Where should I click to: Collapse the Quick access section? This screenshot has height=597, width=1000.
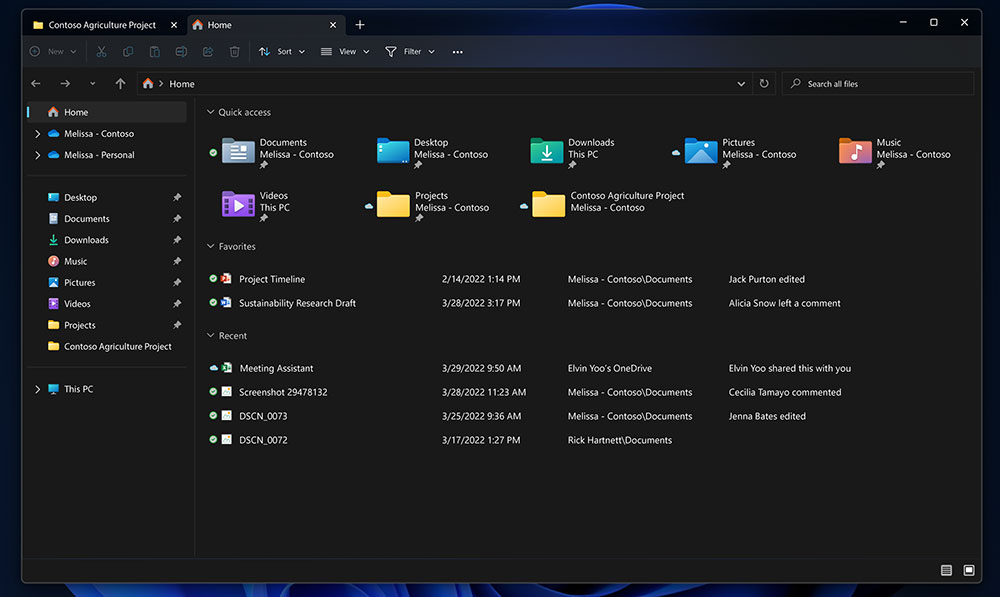tap(210, 112)
